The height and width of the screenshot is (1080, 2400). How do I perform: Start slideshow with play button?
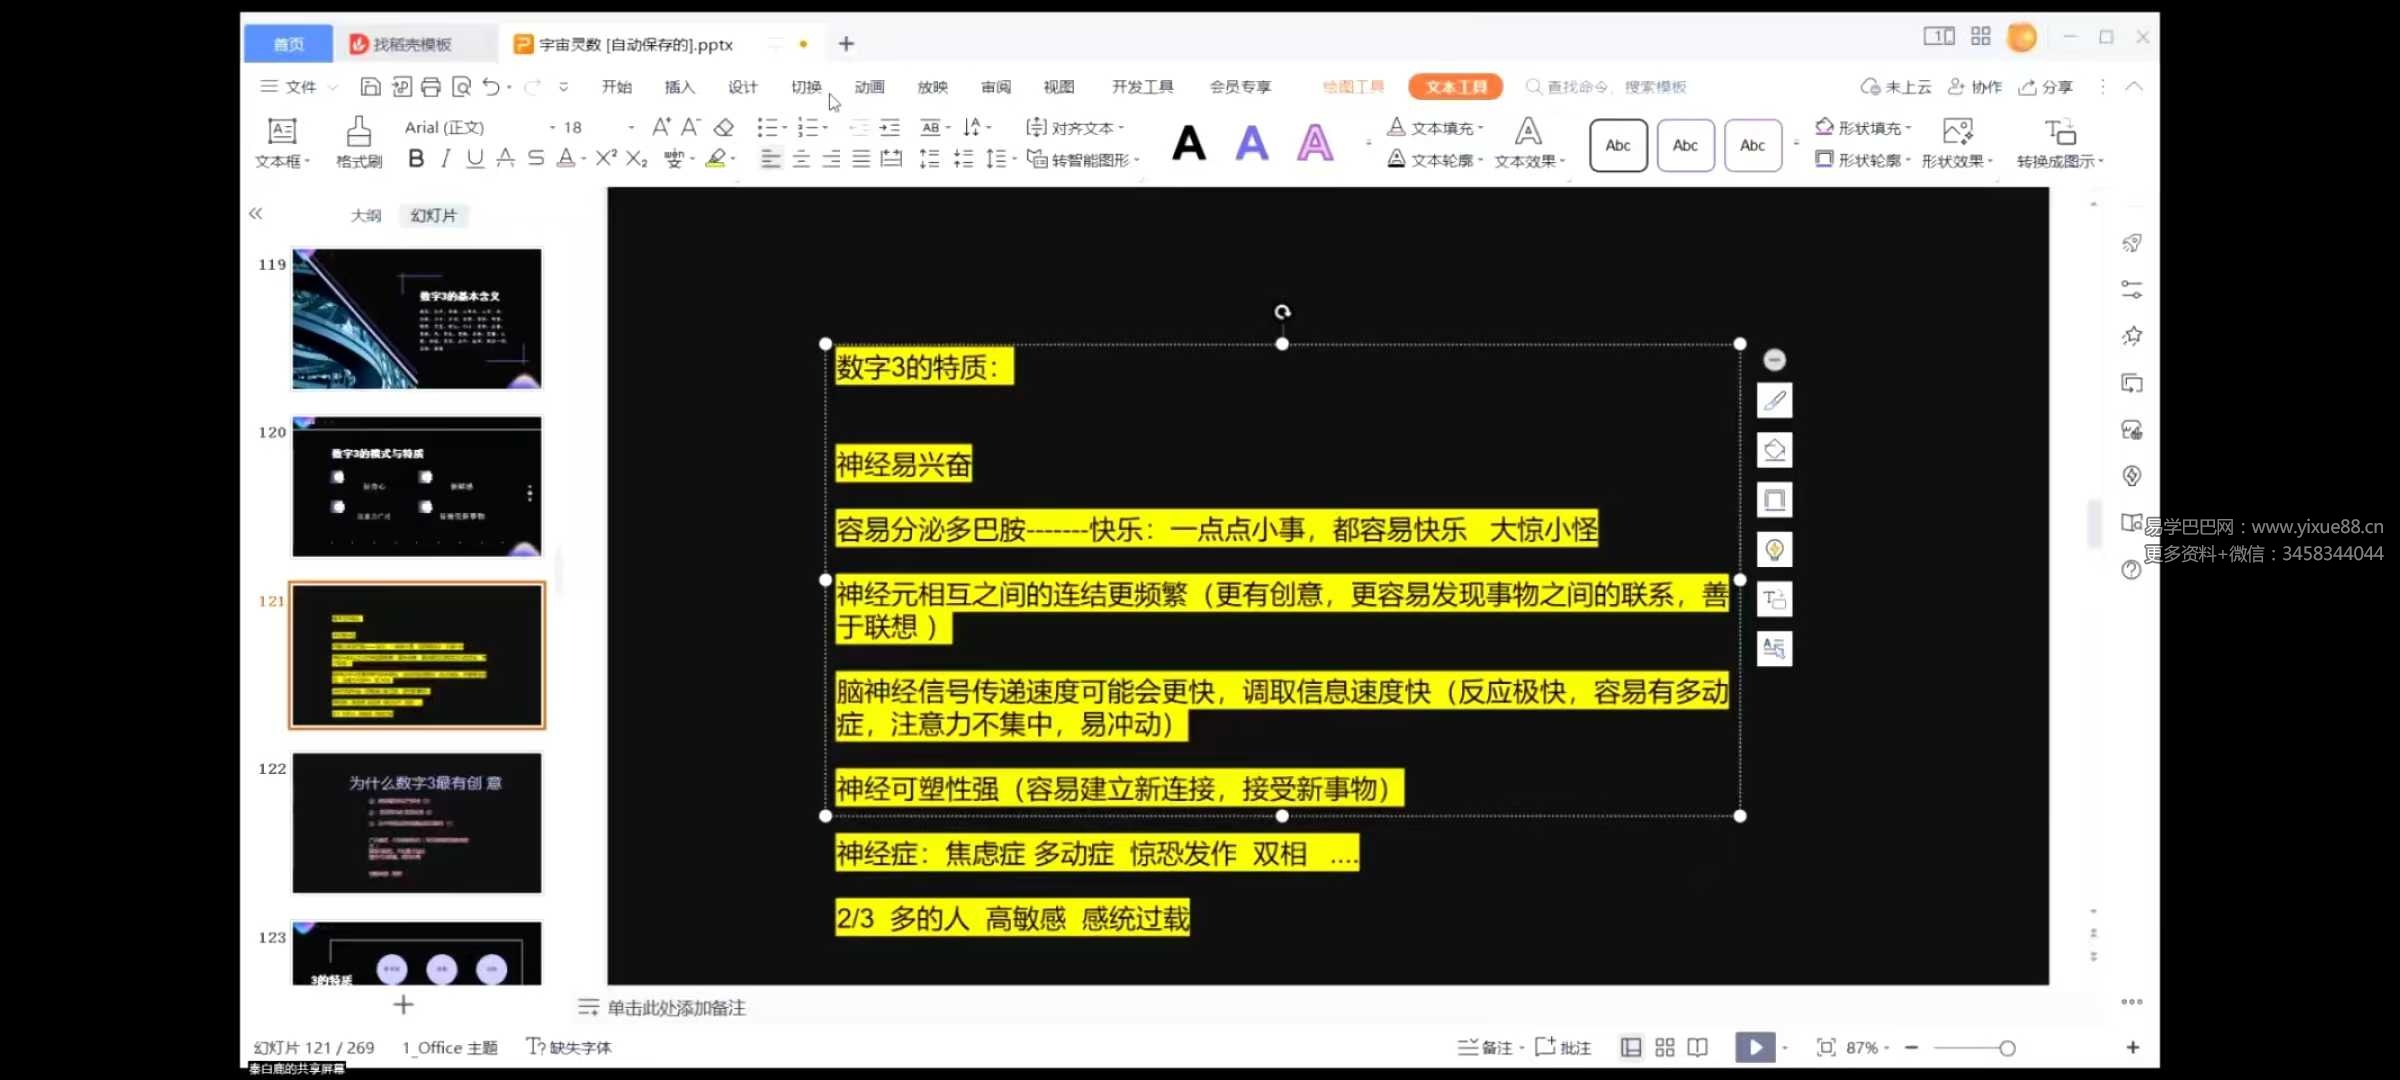(1755, 1047)
